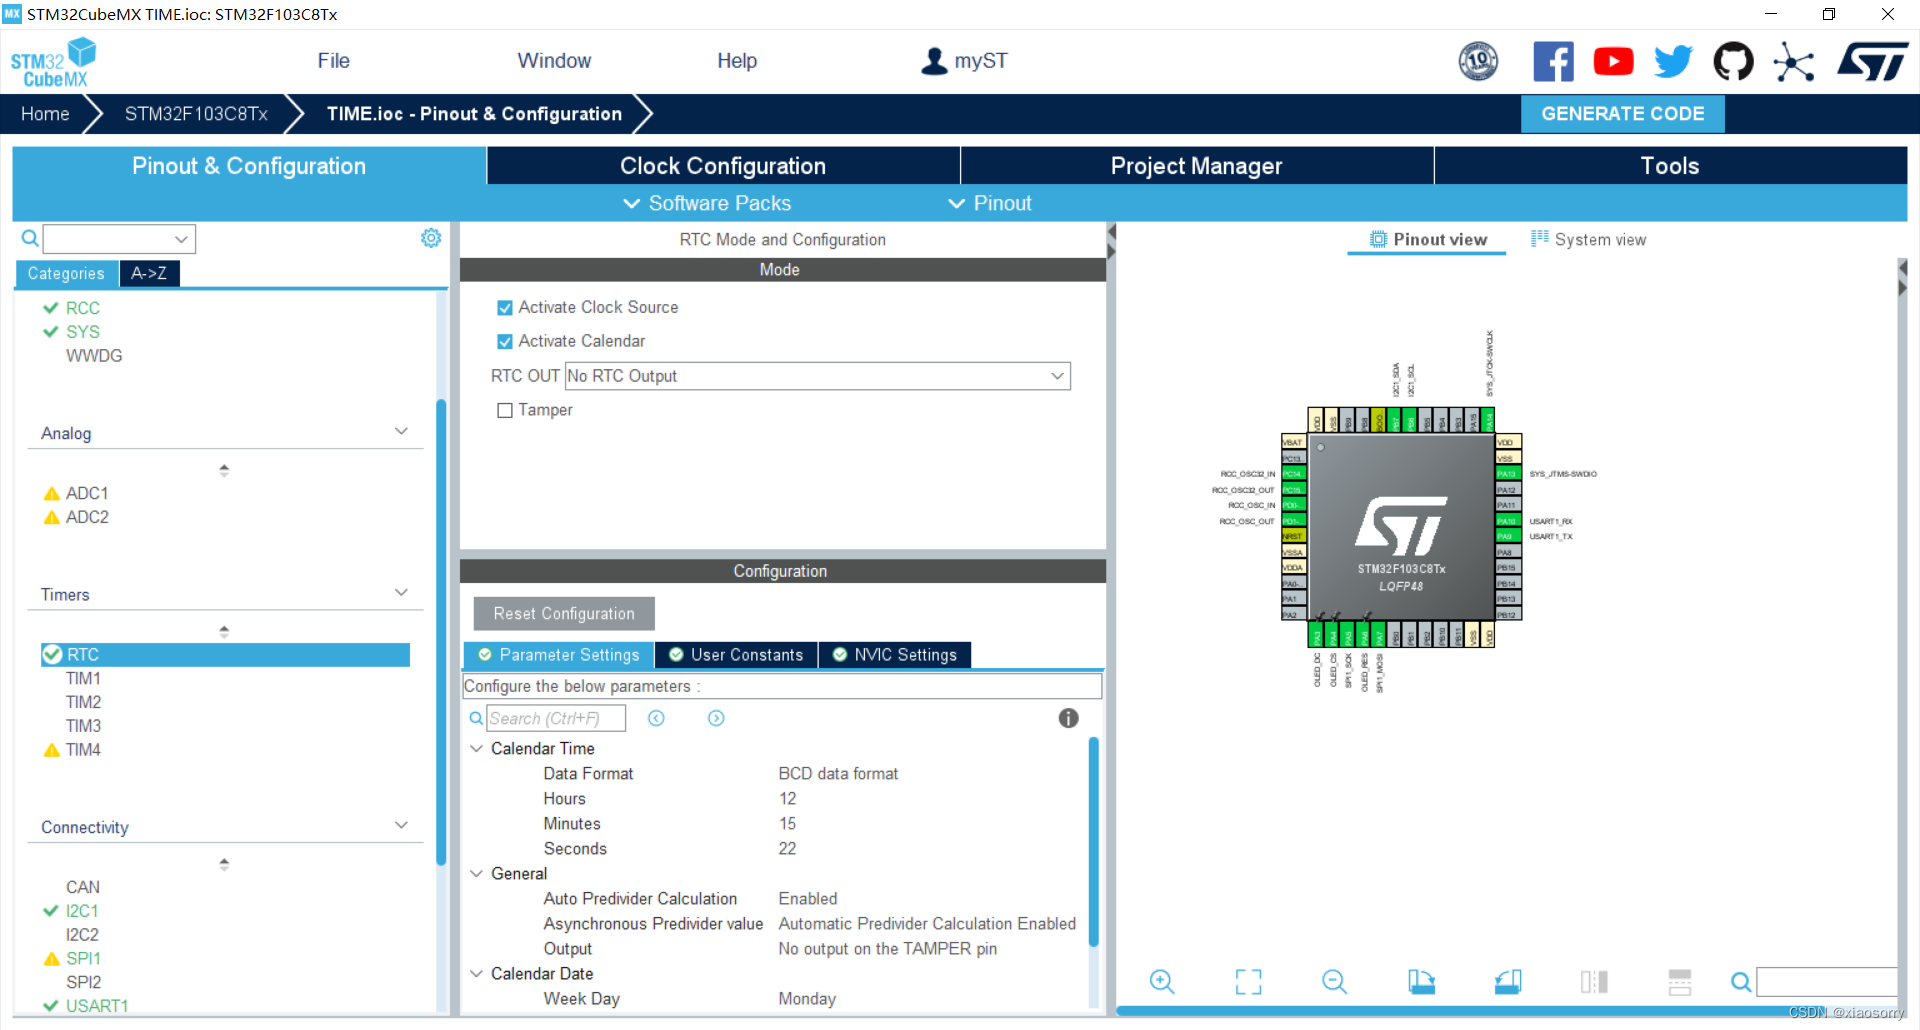Go to Home breadcrumb
This screenshot has width=1920, height=1030.
click(45, 114)
